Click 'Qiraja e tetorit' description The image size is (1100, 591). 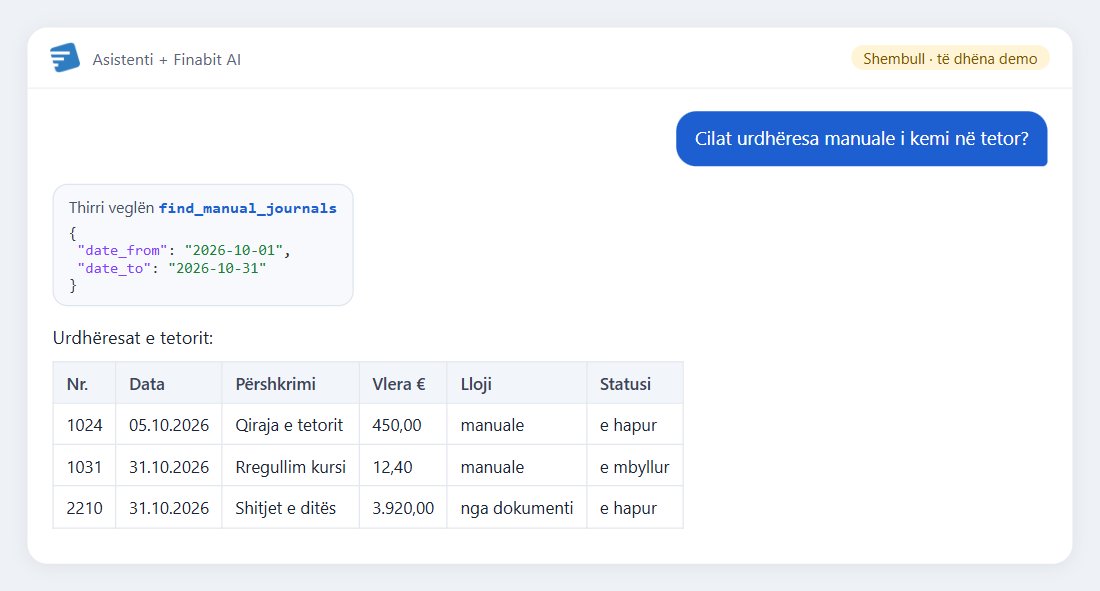click(x=289, y=425)
